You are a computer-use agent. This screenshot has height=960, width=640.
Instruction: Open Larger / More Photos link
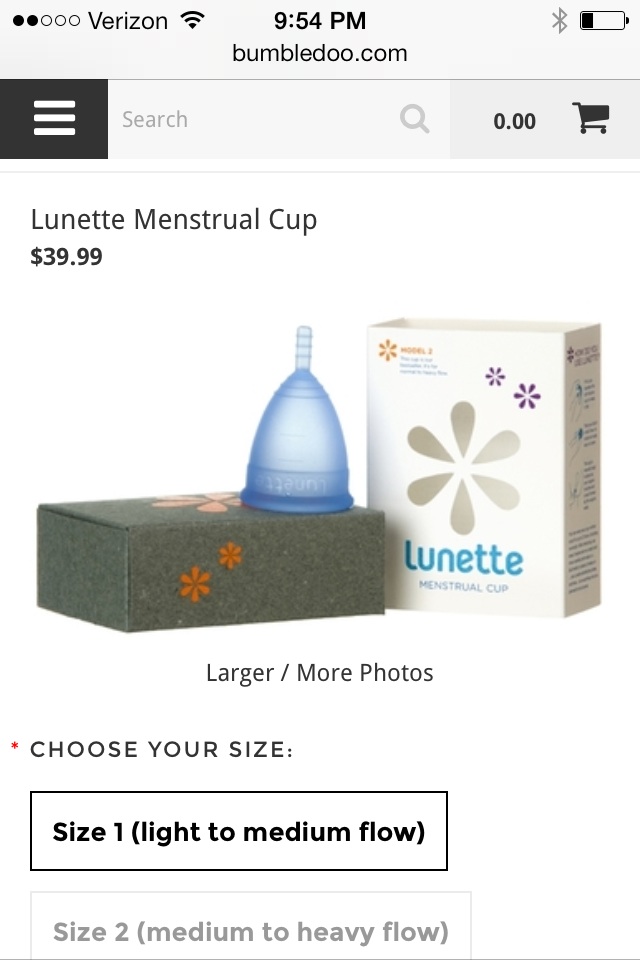coord(320,673)
